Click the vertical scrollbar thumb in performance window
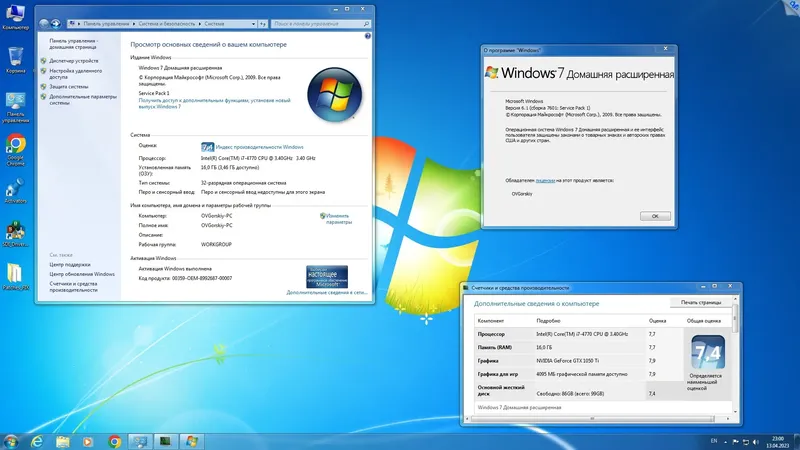The image size is (800, 450). click(735, 318)
